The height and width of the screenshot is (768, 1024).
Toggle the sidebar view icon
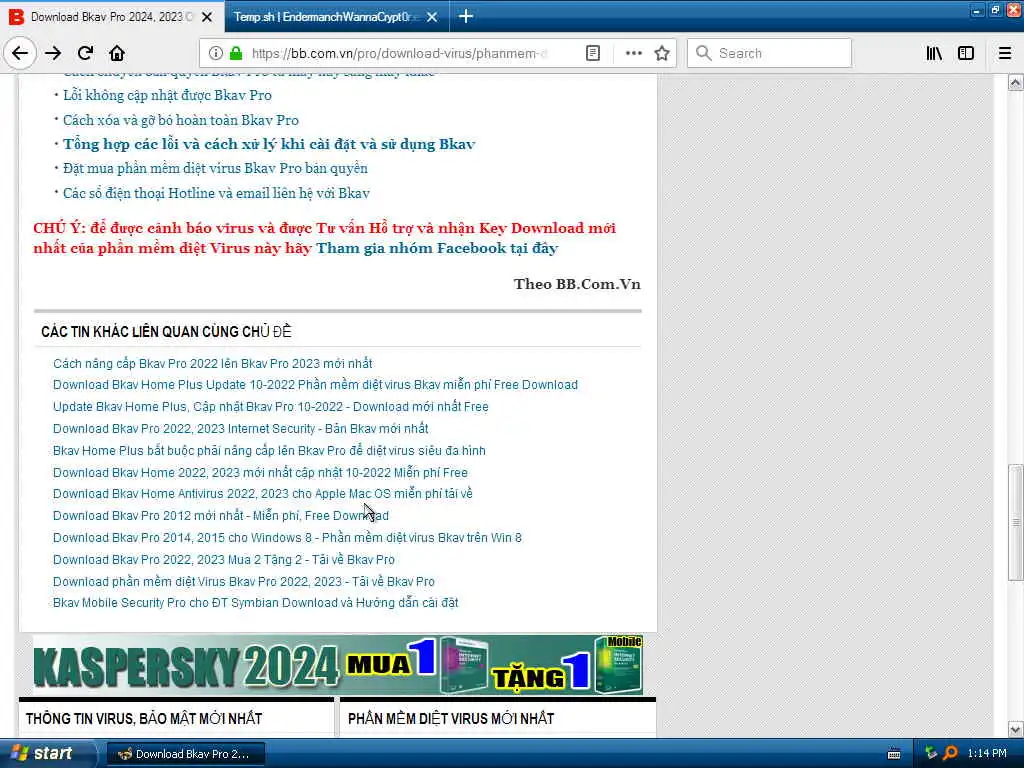(966, 53)
